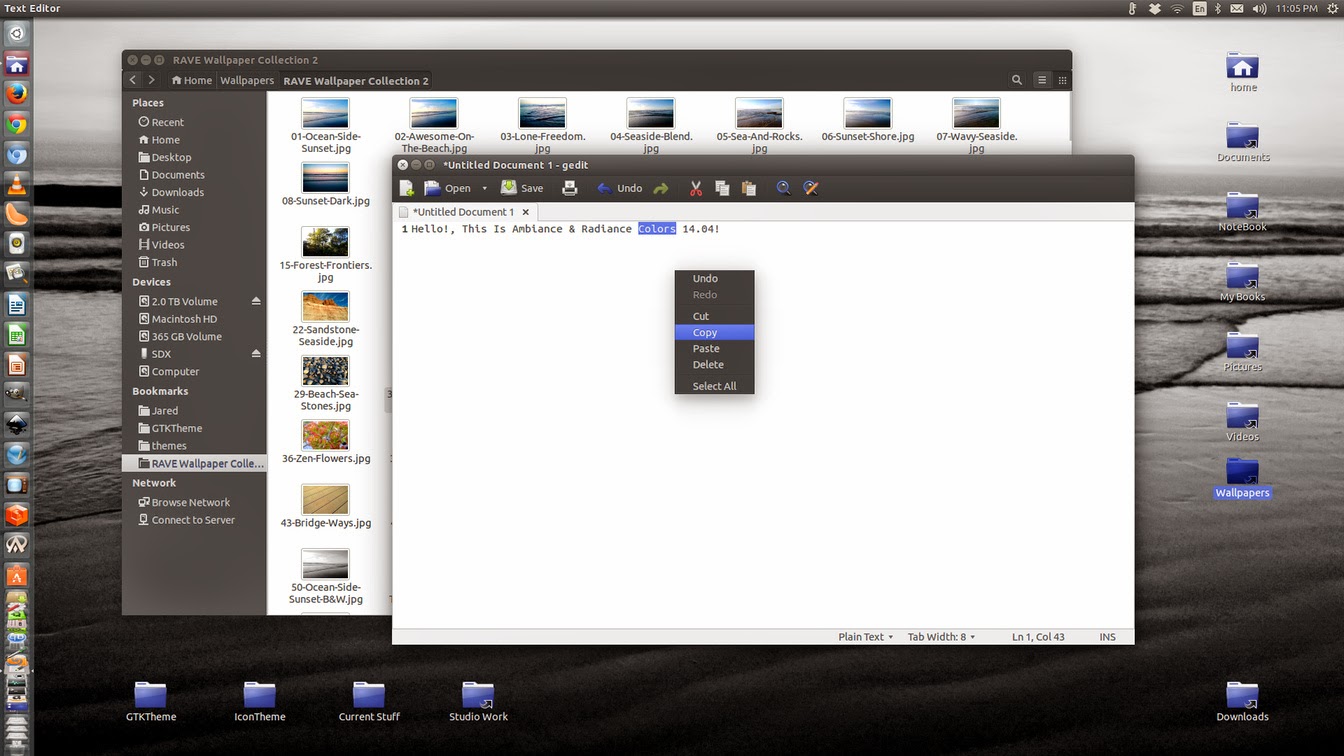The height and width of the screenshot is (756, 1344).
Task: Expand the recent files arrow beside Open
Action: 485,188
